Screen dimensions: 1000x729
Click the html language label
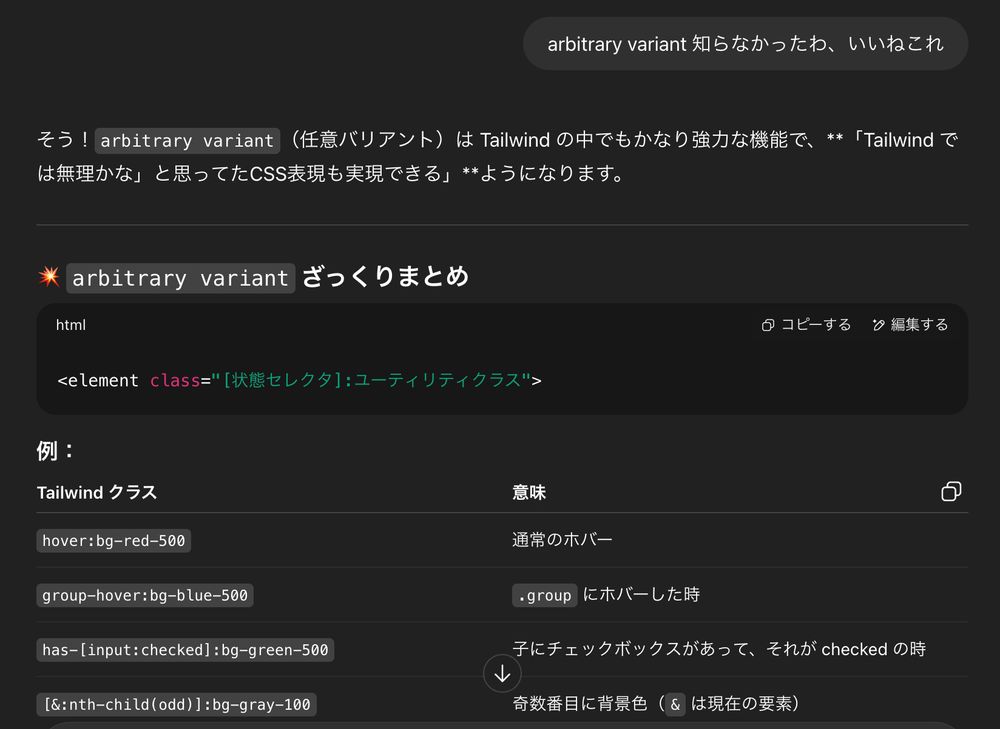[x=71, y=325]
